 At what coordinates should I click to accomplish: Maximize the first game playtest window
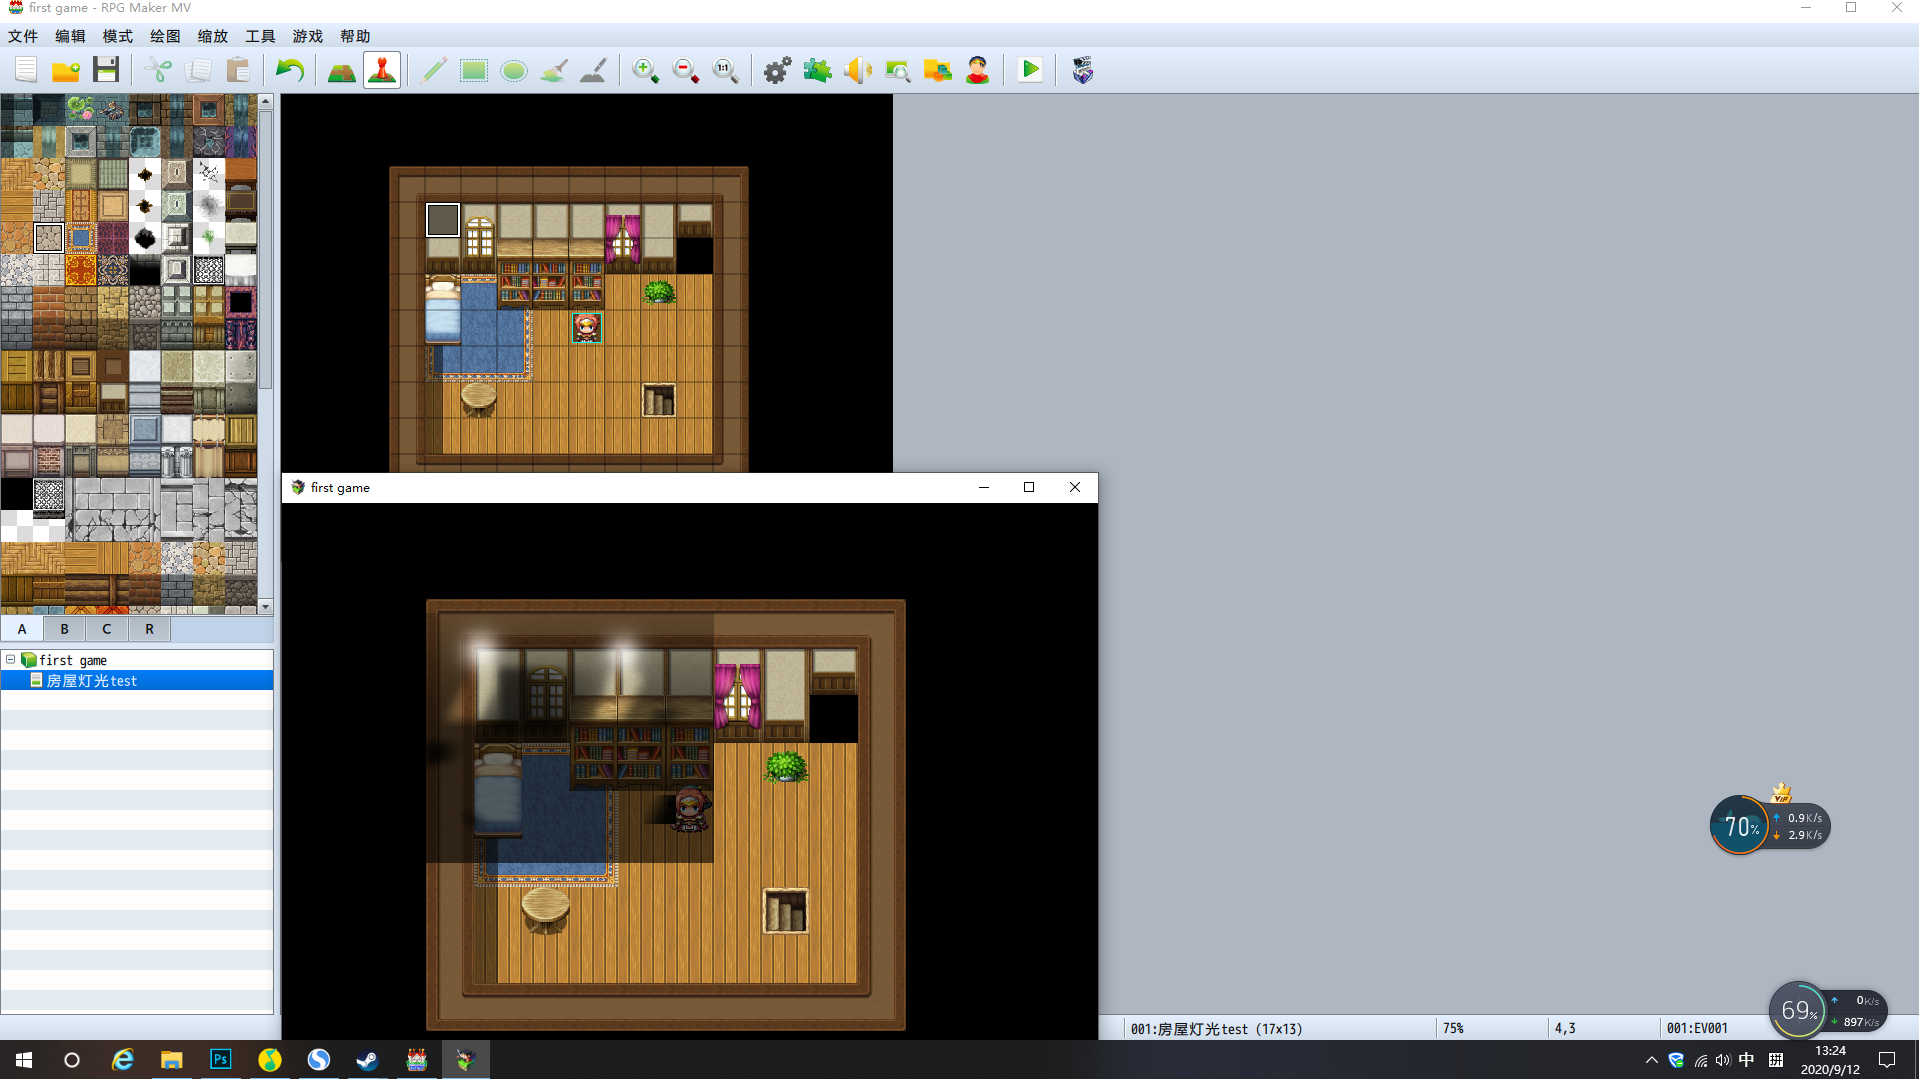1029,487
